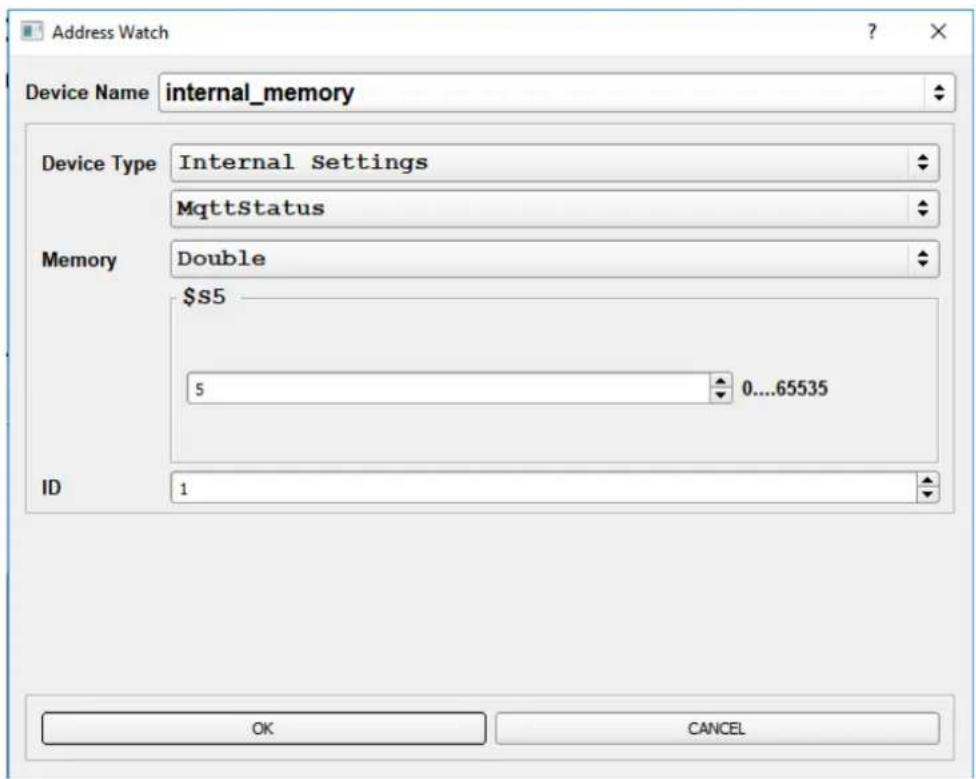Click the Address Watch window icon
The image size is (976, 779).
(x=32, y=31)
